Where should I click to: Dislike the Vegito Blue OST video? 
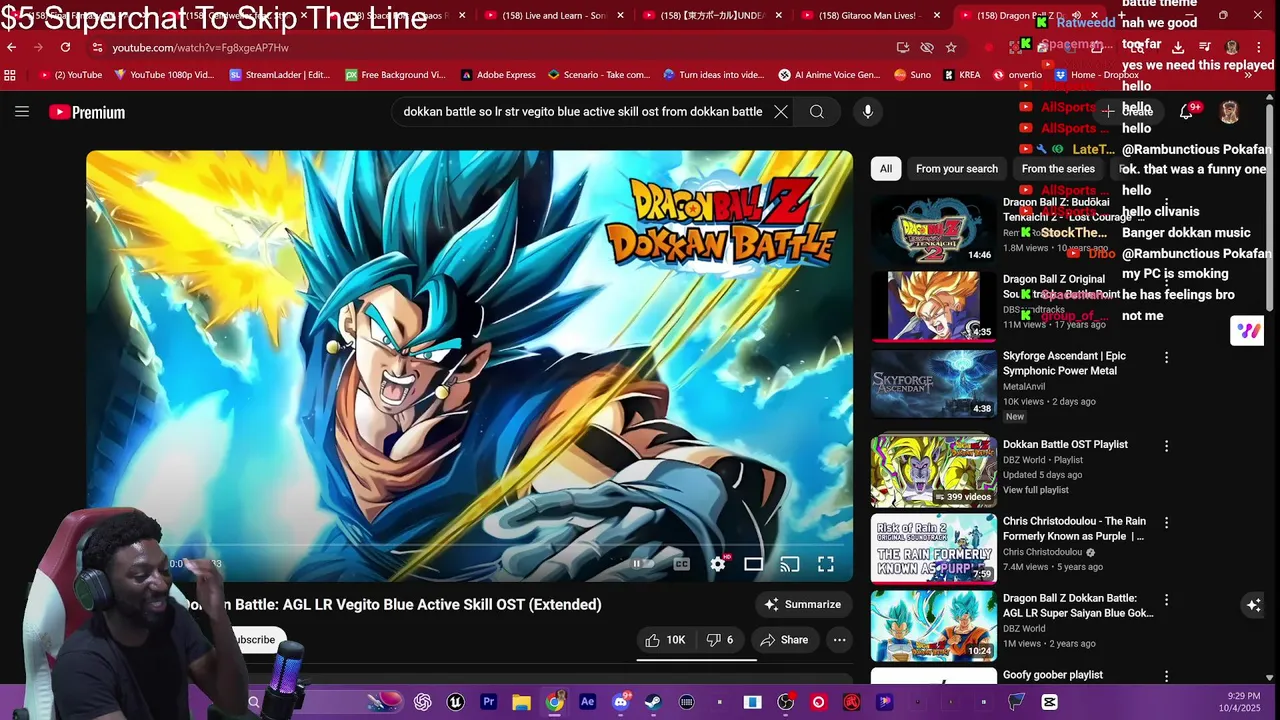click(x=721, y=640)
